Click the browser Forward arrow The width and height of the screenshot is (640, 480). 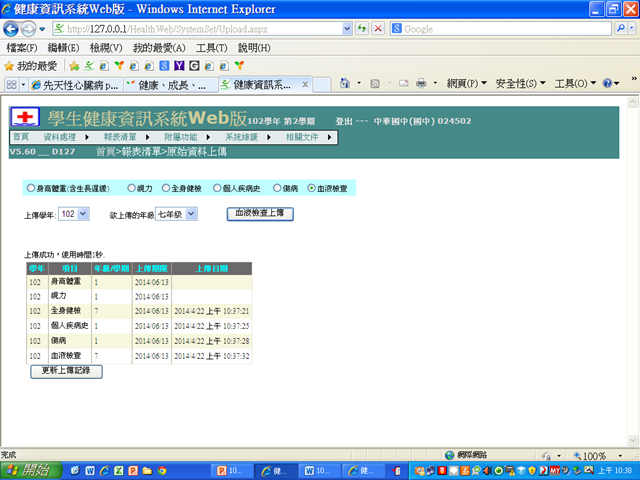[28, 29]
